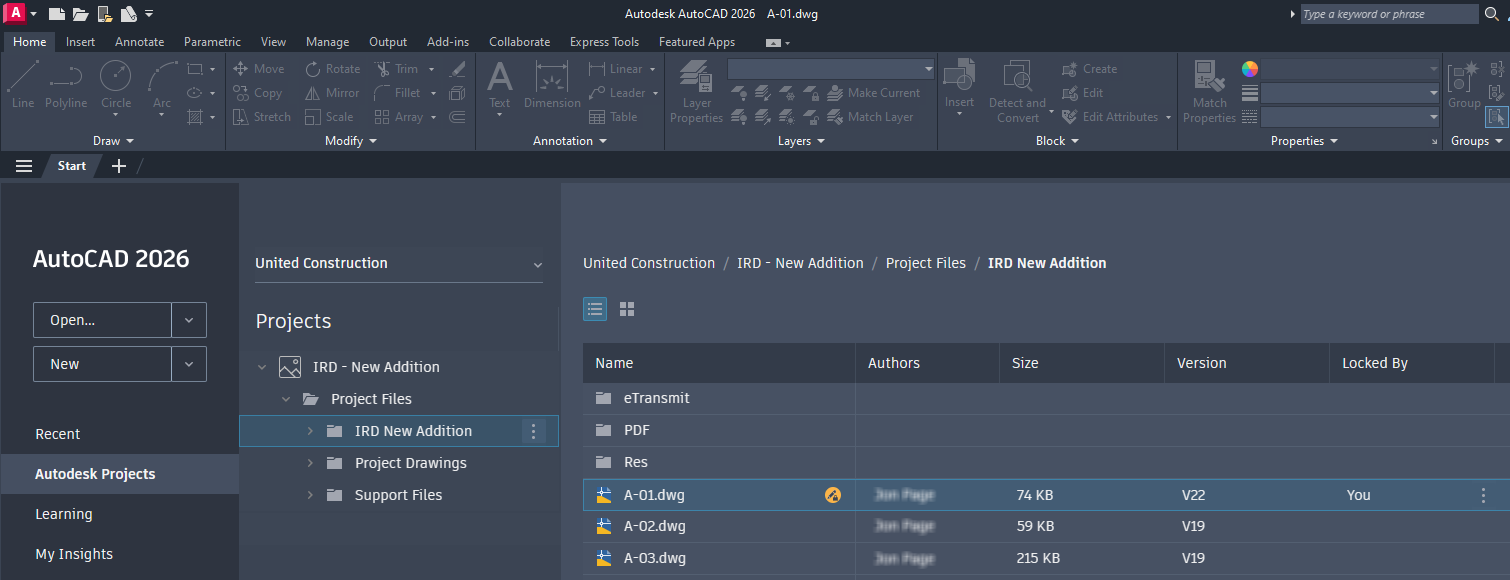
Task: Click the Scale tool
Action: 329,117
